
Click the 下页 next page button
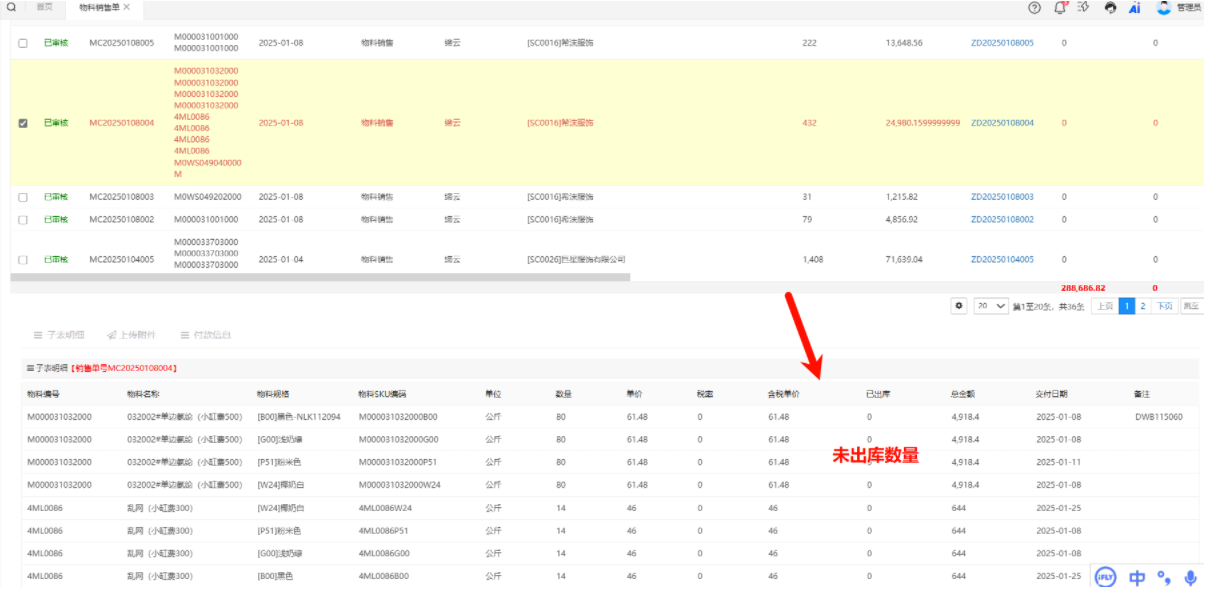[1164, 306]
